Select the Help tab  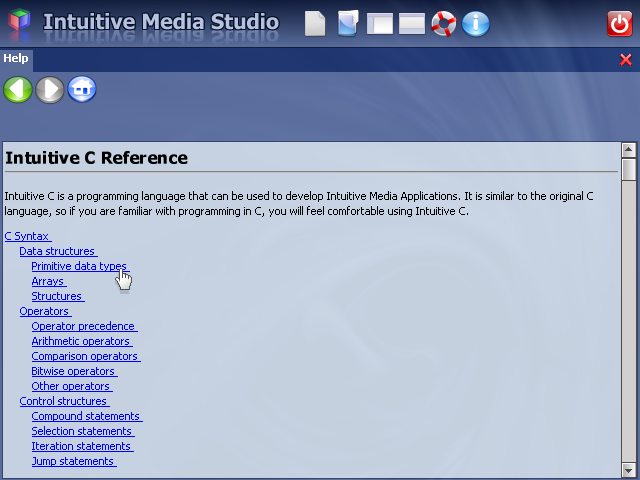[x=16, y=58]
